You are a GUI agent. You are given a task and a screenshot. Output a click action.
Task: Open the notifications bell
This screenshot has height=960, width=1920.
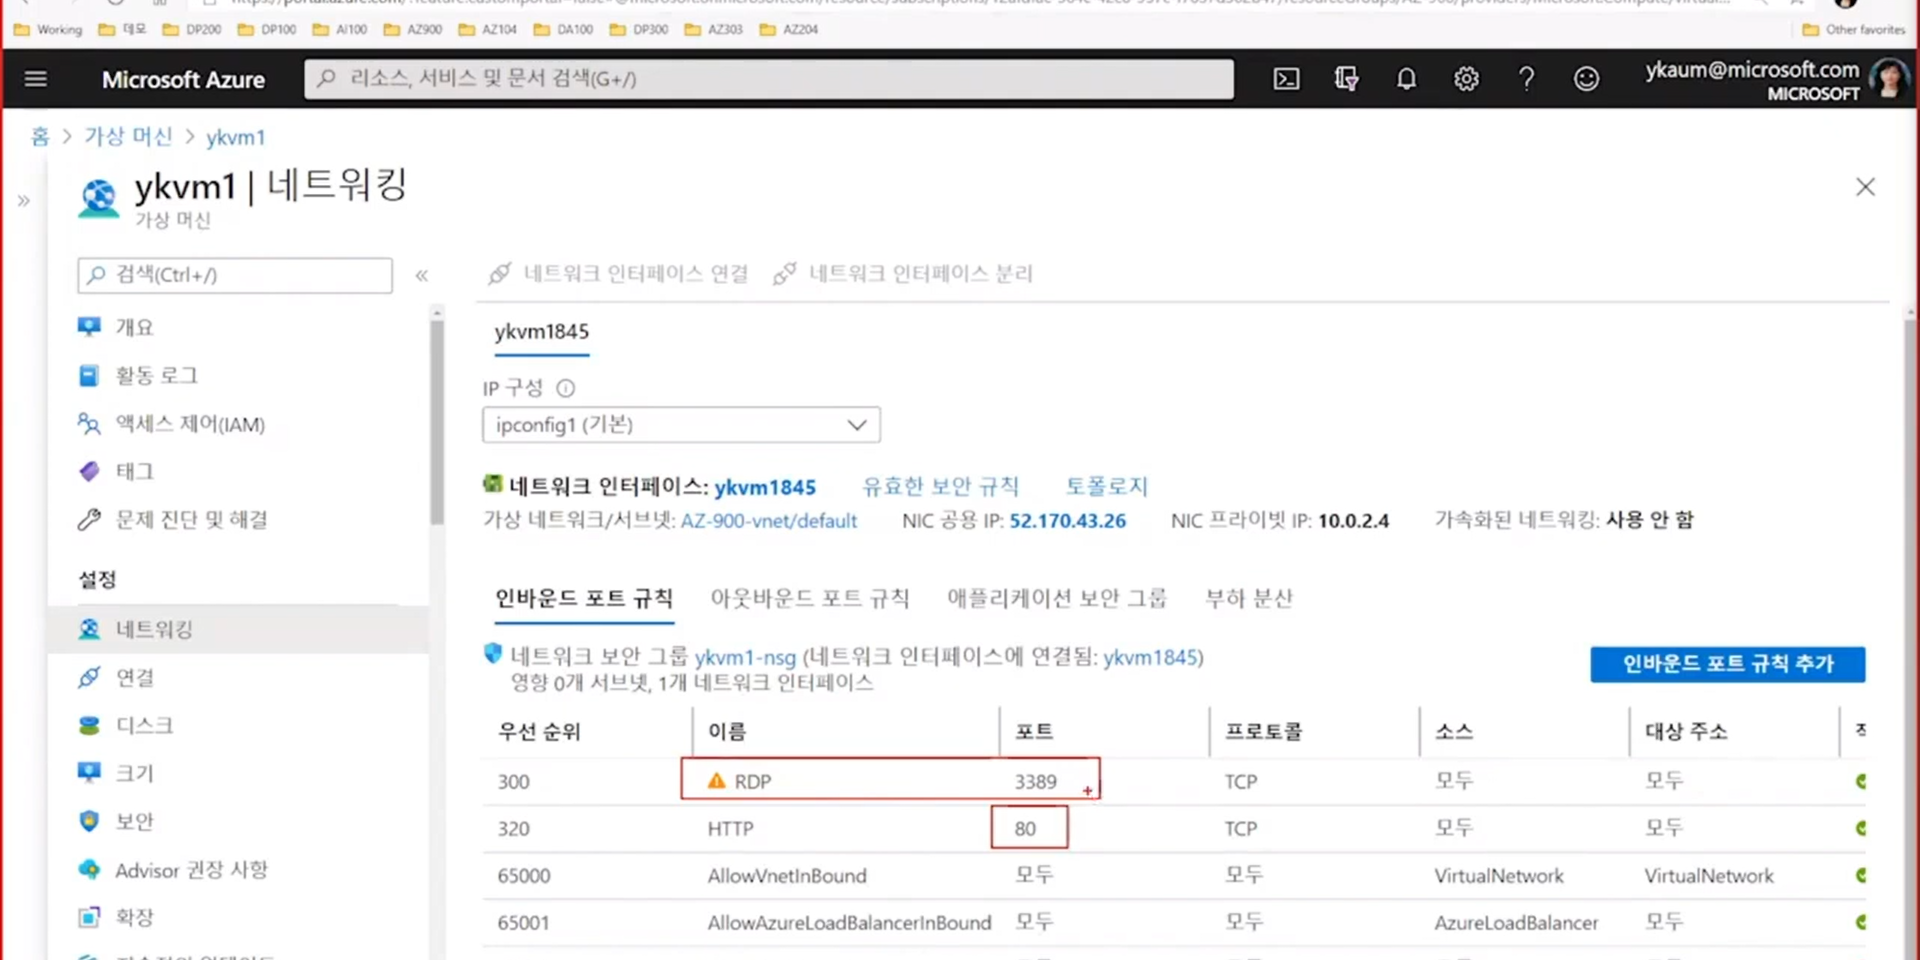[x=1406, y=78]
